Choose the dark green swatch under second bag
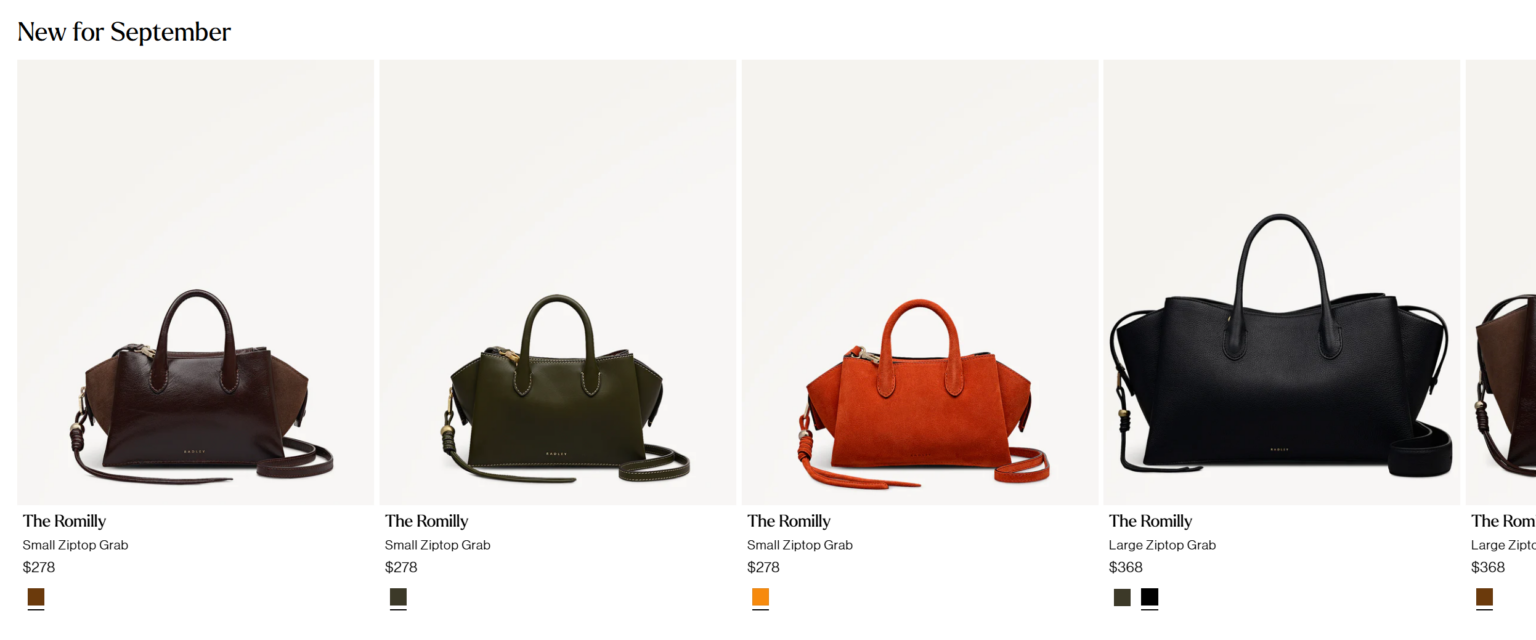The height and width of the screenshot is (640, 1536). [398, 597]
